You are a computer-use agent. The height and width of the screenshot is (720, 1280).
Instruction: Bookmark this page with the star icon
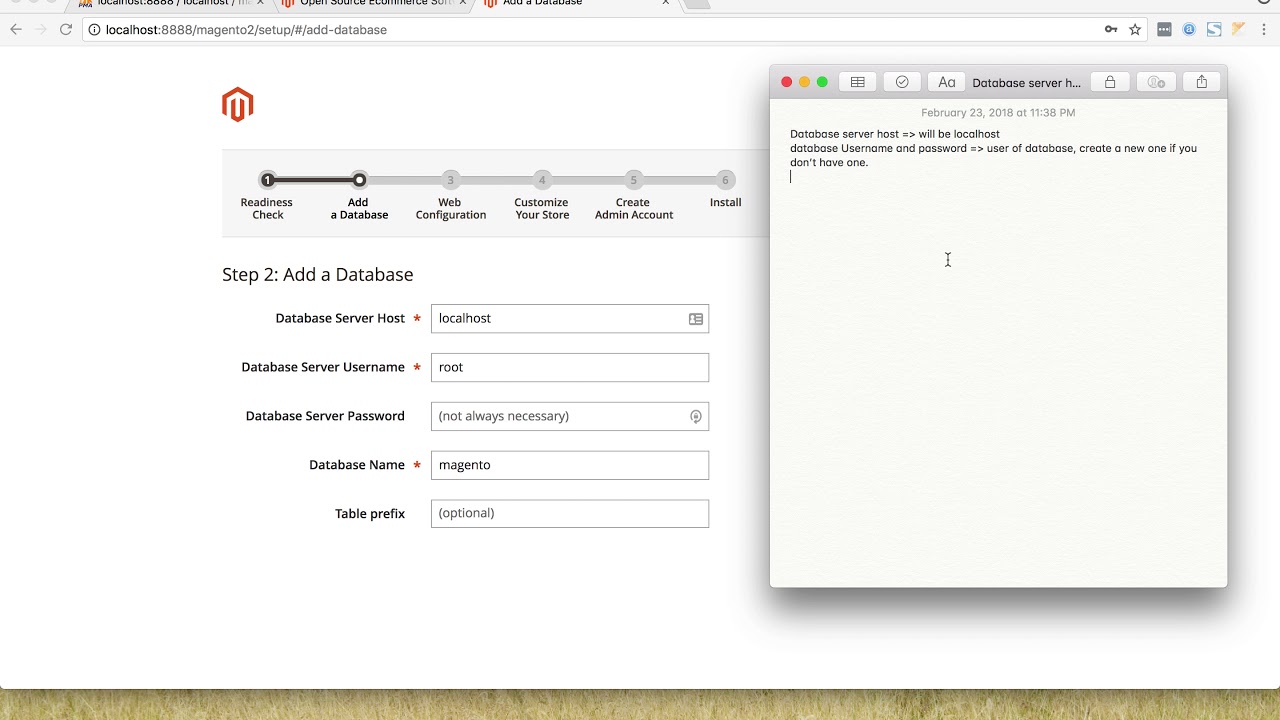point(1135,30)
